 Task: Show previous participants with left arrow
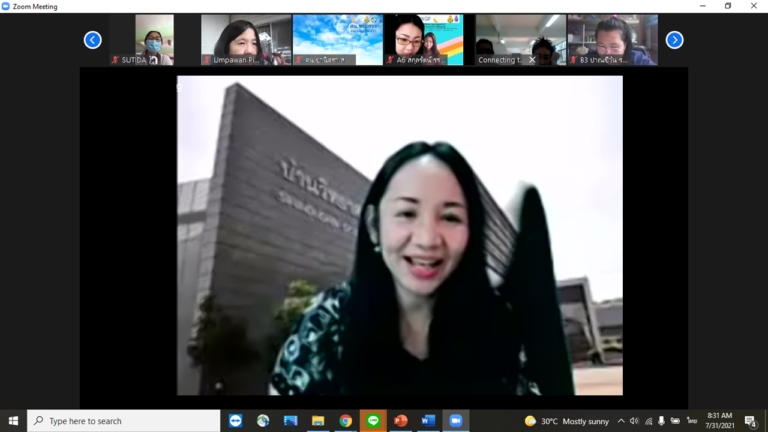click(92, 40)
